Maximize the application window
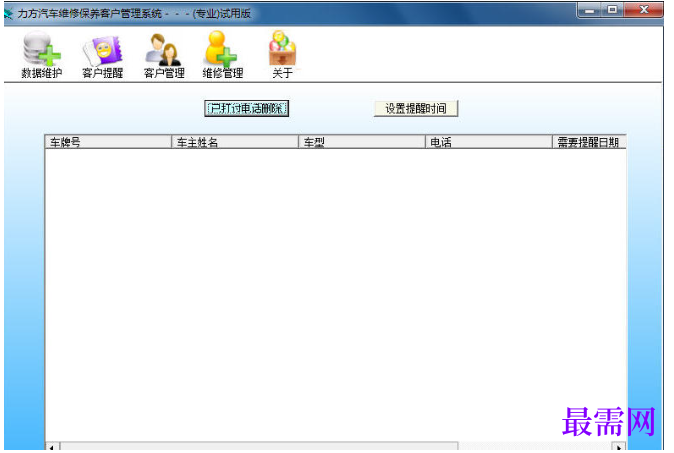 click(613, 10)
